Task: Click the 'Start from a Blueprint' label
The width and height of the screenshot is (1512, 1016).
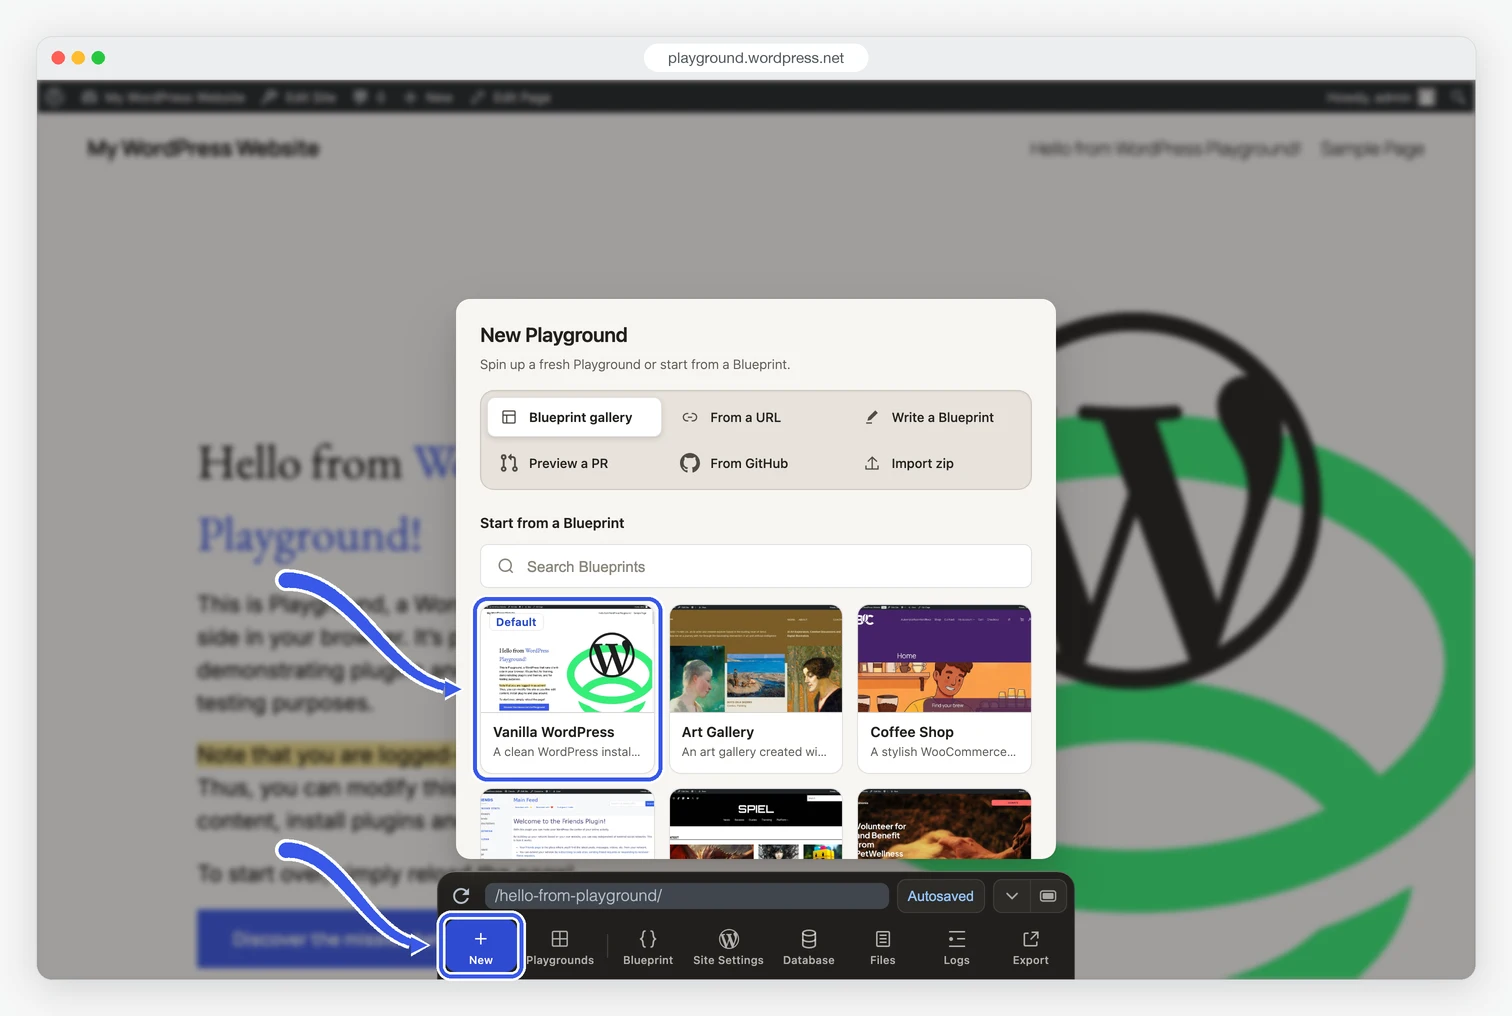Action: (x=552, y=523)
